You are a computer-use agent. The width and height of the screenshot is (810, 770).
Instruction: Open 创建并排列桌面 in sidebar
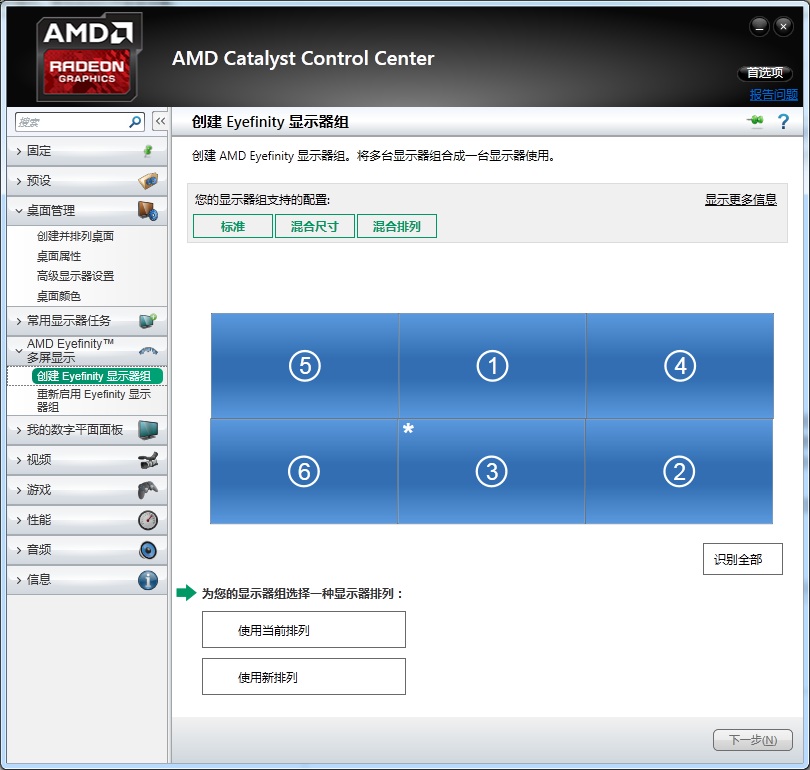pyautogui.click(x=75, y=236)
